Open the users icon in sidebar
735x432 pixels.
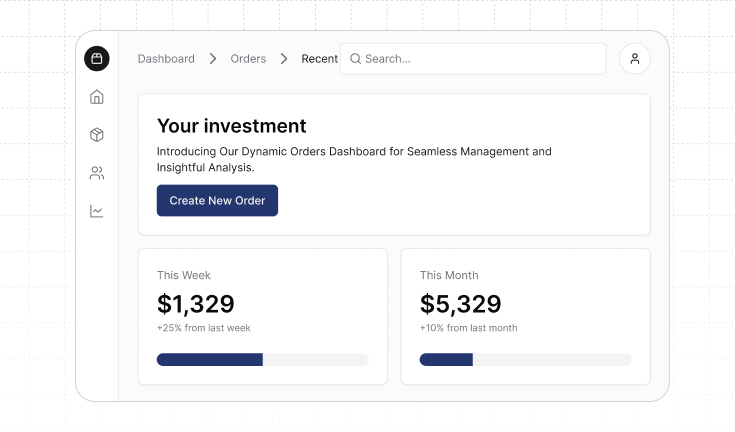click(x=97, y=173)
